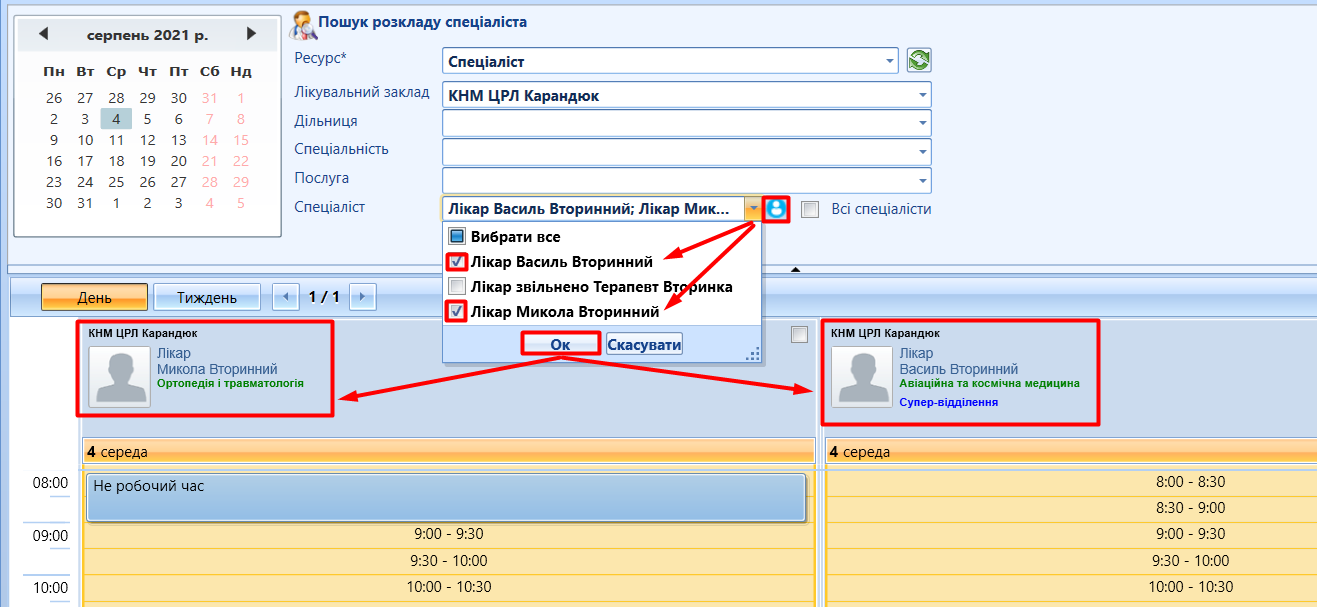1317x607 pixels.
Task: Select Микола's 9:00 - 9:30 slot
Action: pyautogui.click(x=448, y=534)
